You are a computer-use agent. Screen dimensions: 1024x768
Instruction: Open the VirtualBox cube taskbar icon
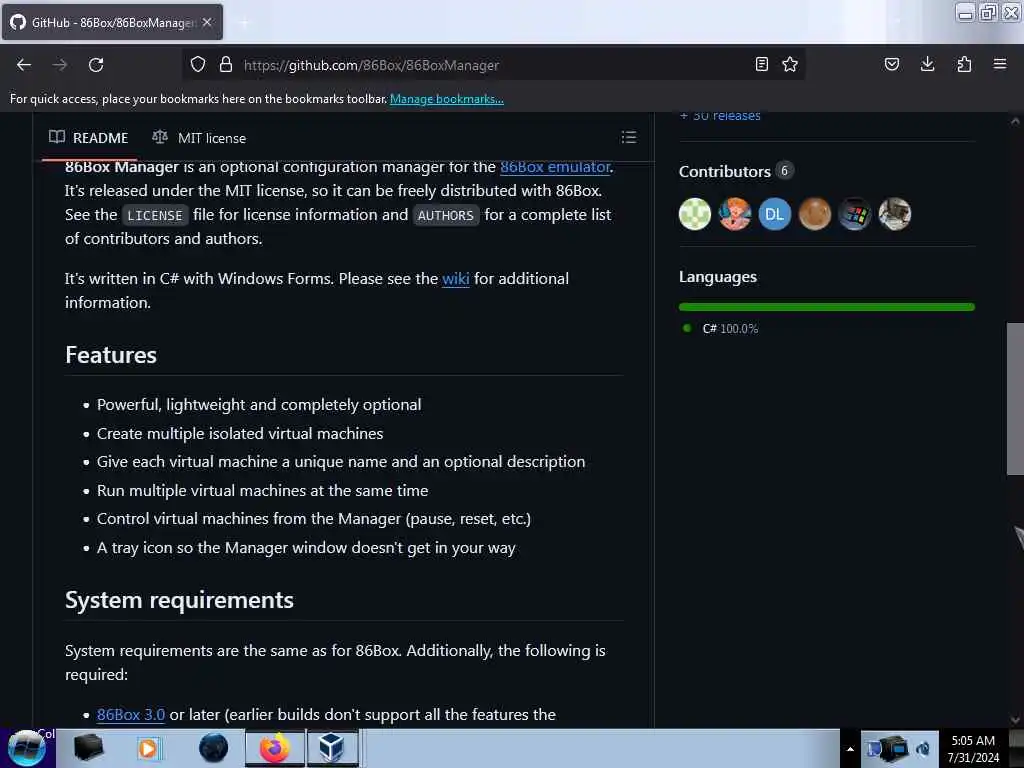332,748
